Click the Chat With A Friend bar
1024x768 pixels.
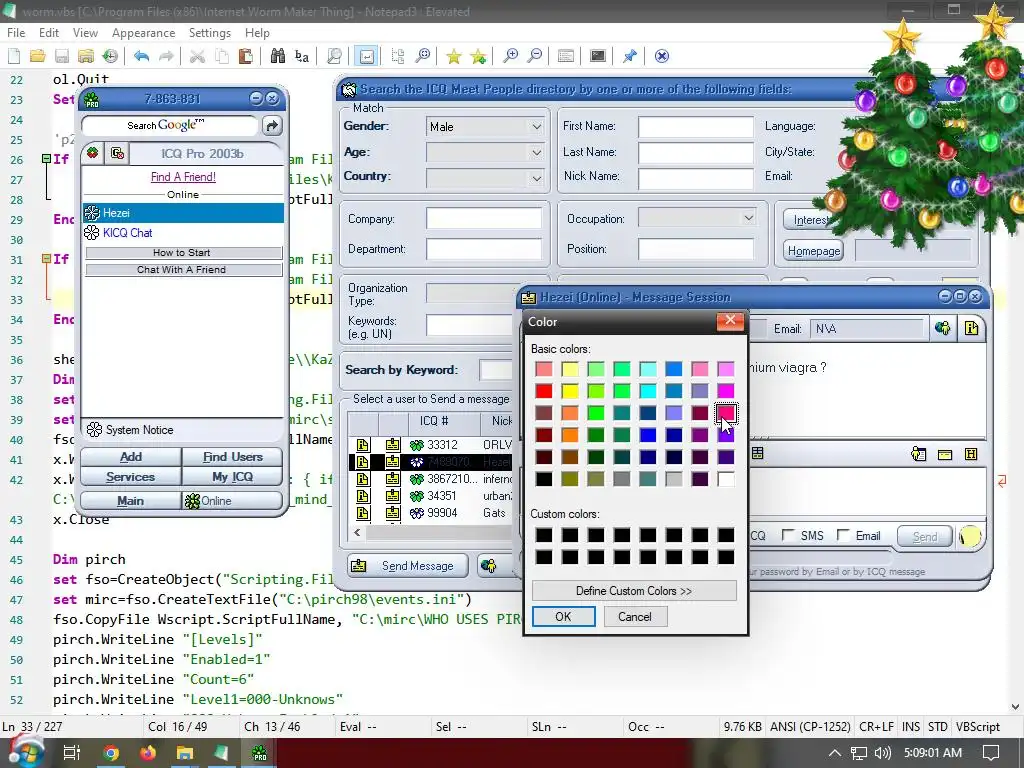184,270
